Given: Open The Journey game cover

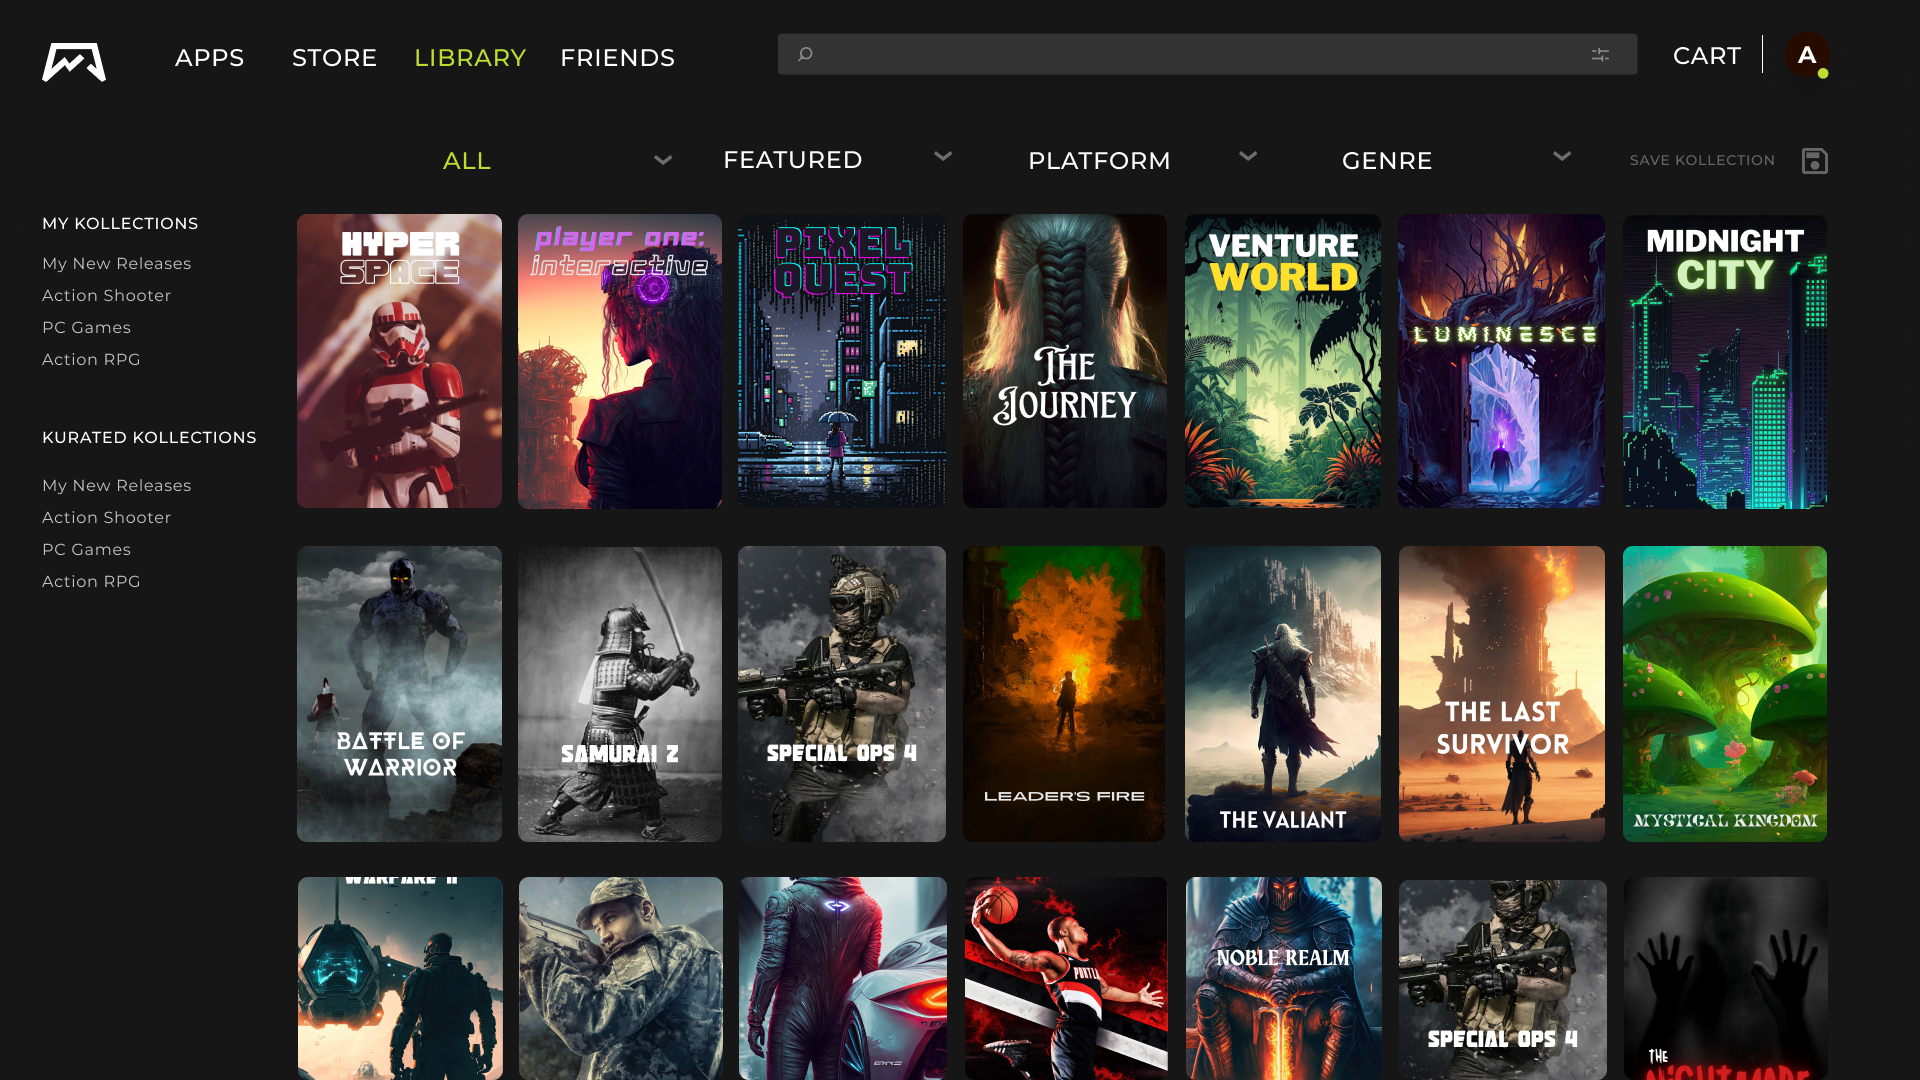Looking at the screenshot, I should 1065,361.
